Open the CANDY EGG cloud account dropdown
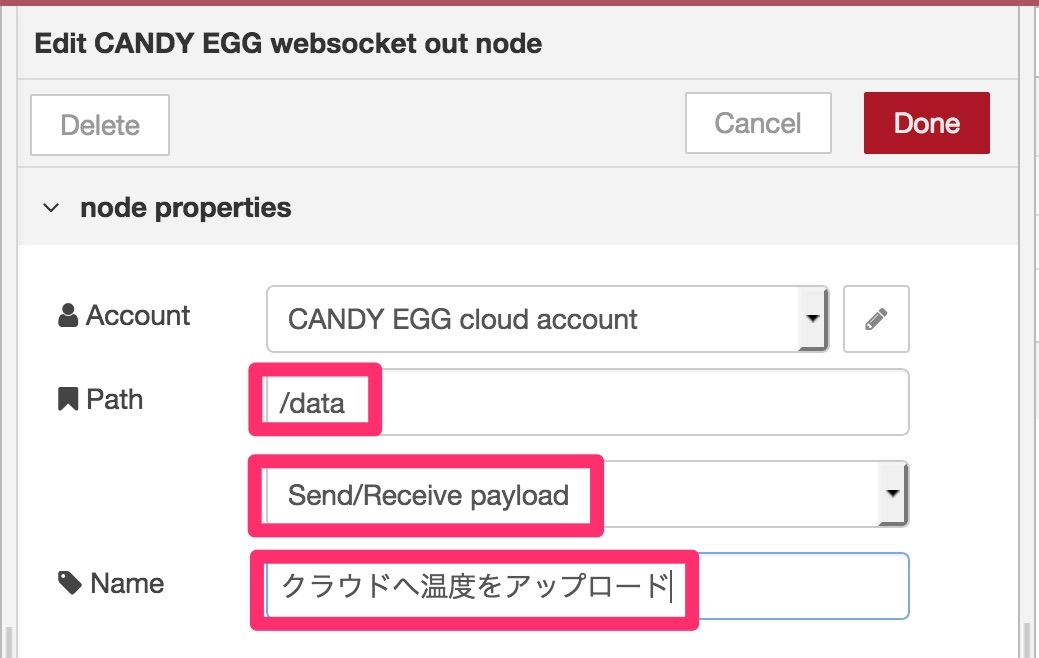This screenshot has height=658, width=1039. [547, 319]
